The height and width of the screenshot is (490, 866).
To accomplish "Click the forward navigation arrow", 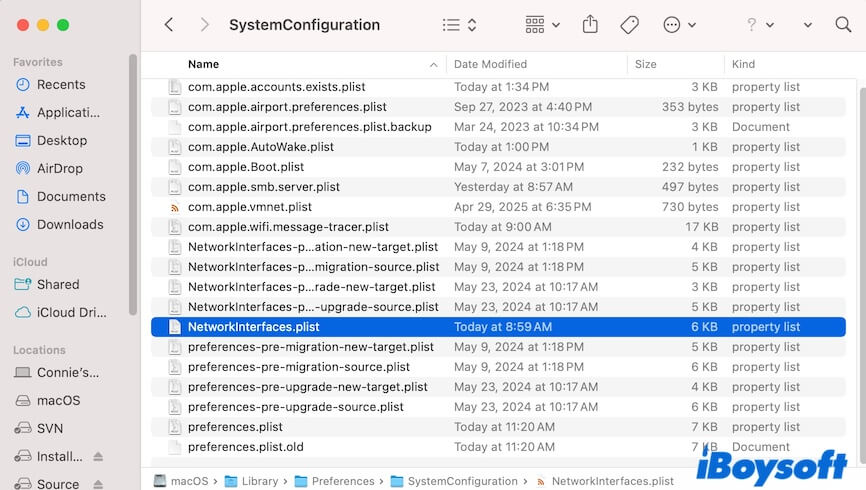I will [x=204, y=25].
